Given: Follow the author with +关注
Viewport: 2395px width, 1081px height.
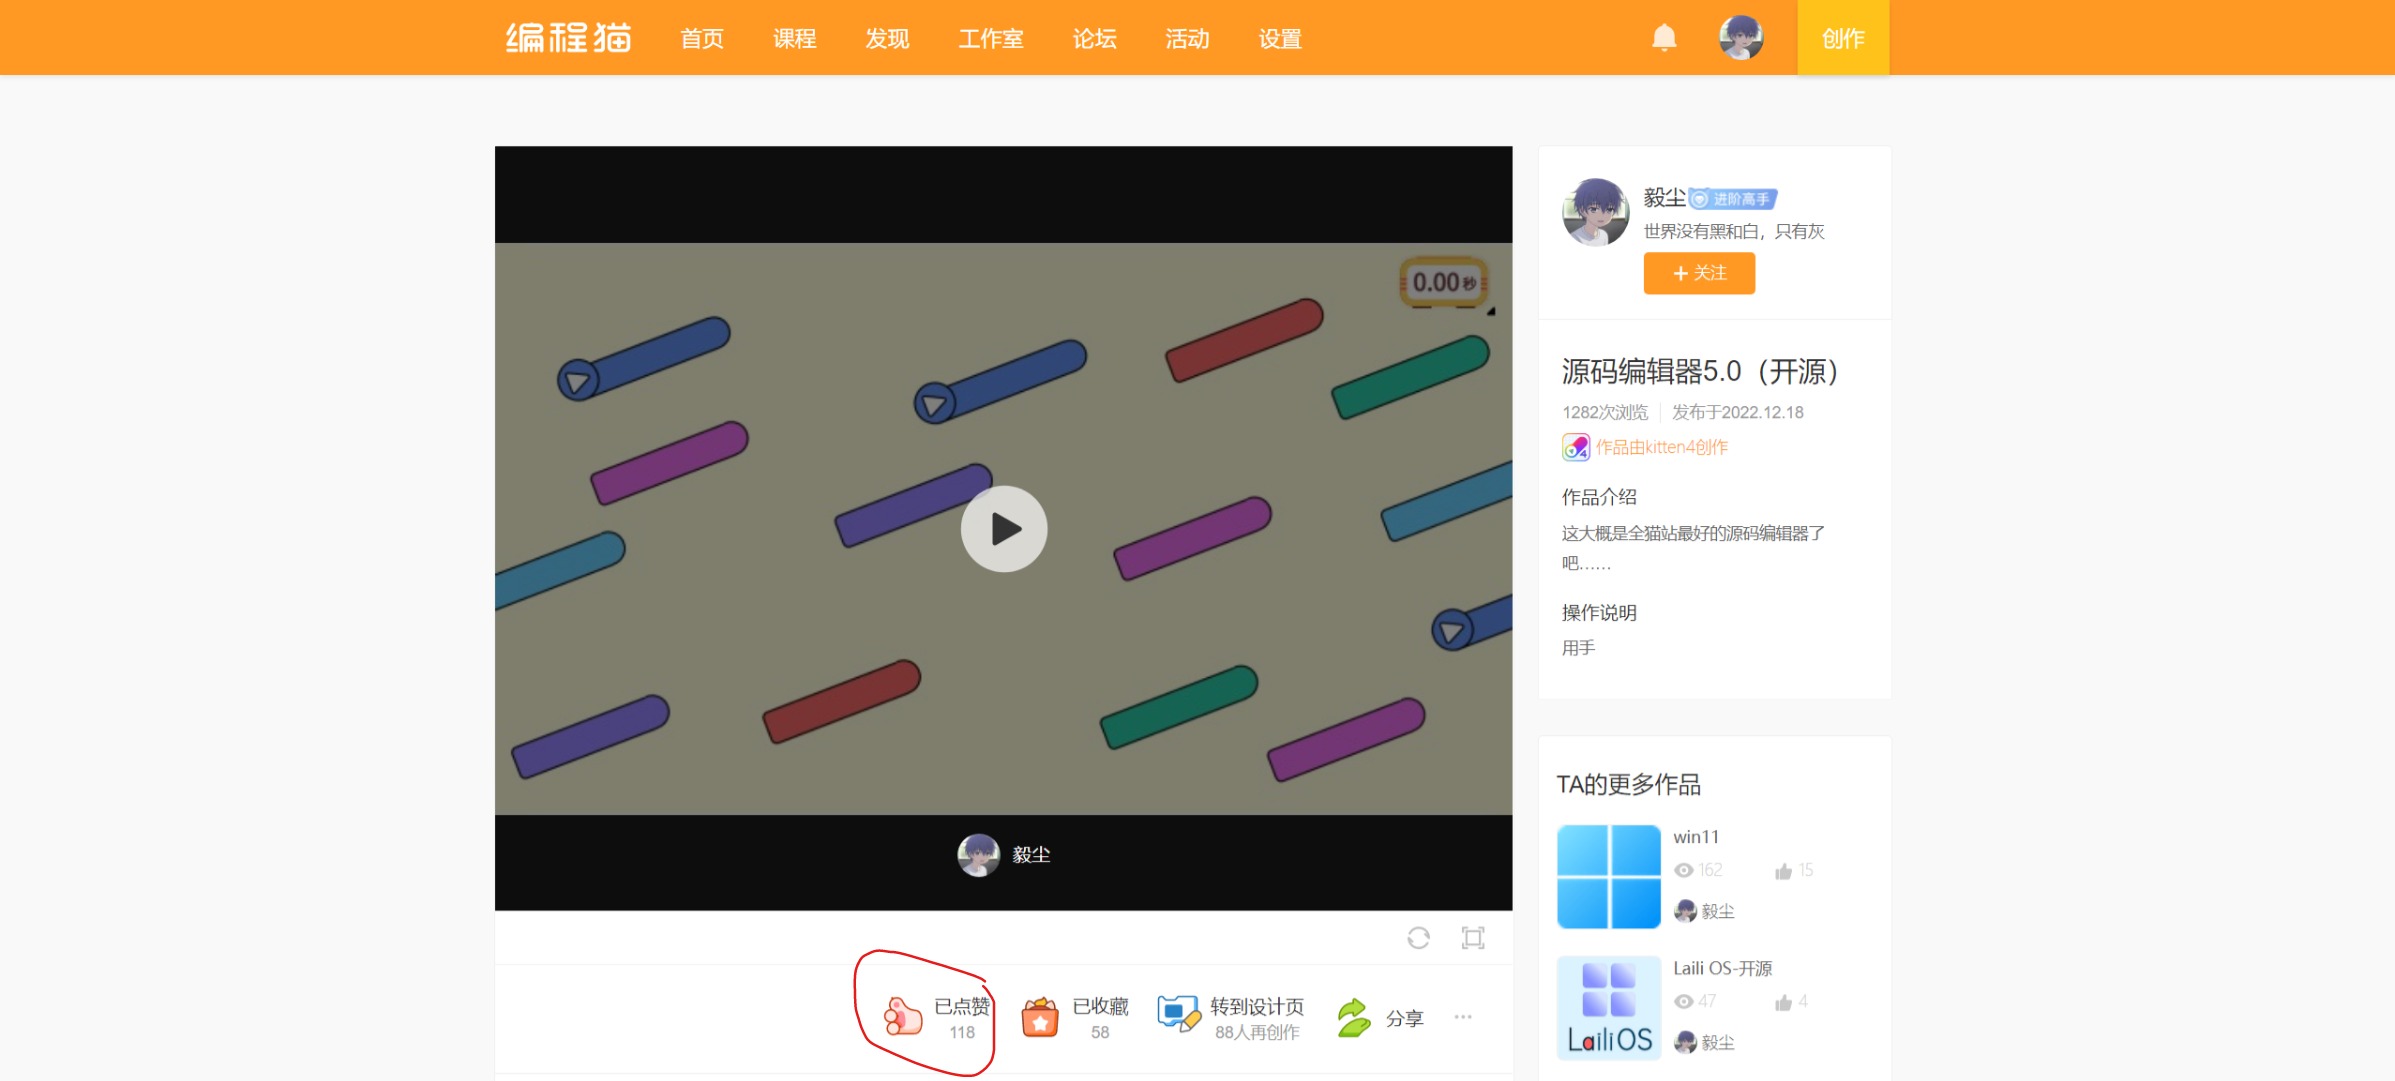Looking at the screenshot, I should click(x=1699, y=273).
